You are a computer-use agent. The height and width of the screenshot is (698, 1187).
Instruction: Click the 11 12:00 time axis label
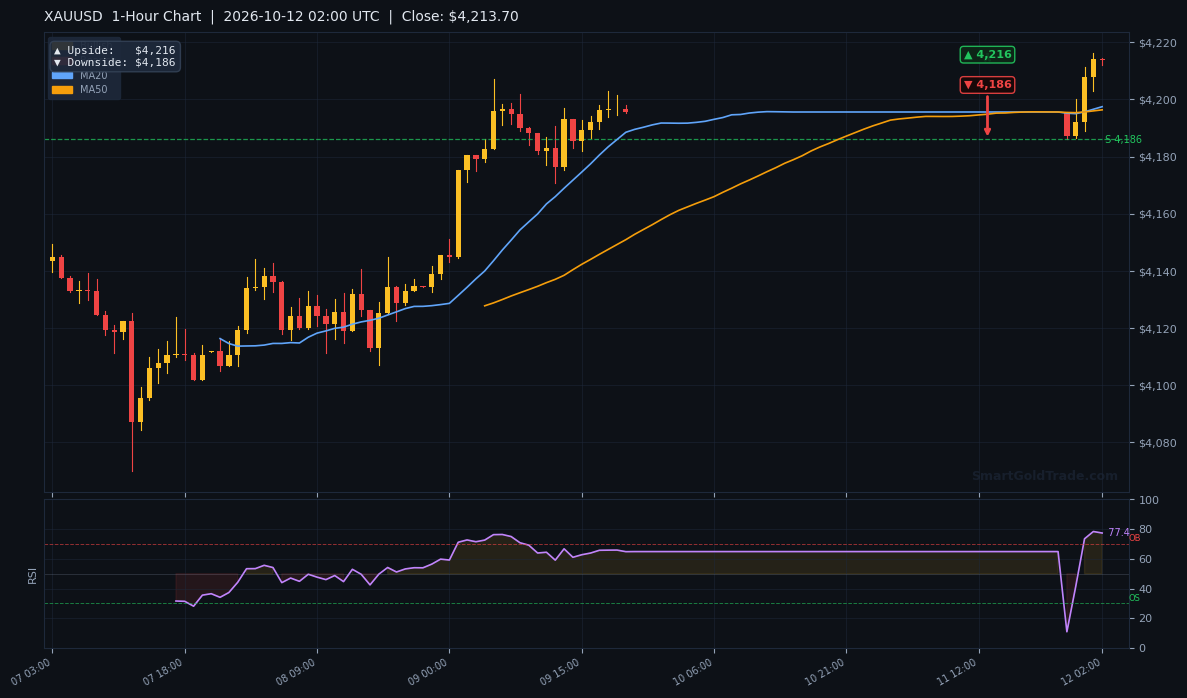[x=958, y=672]
